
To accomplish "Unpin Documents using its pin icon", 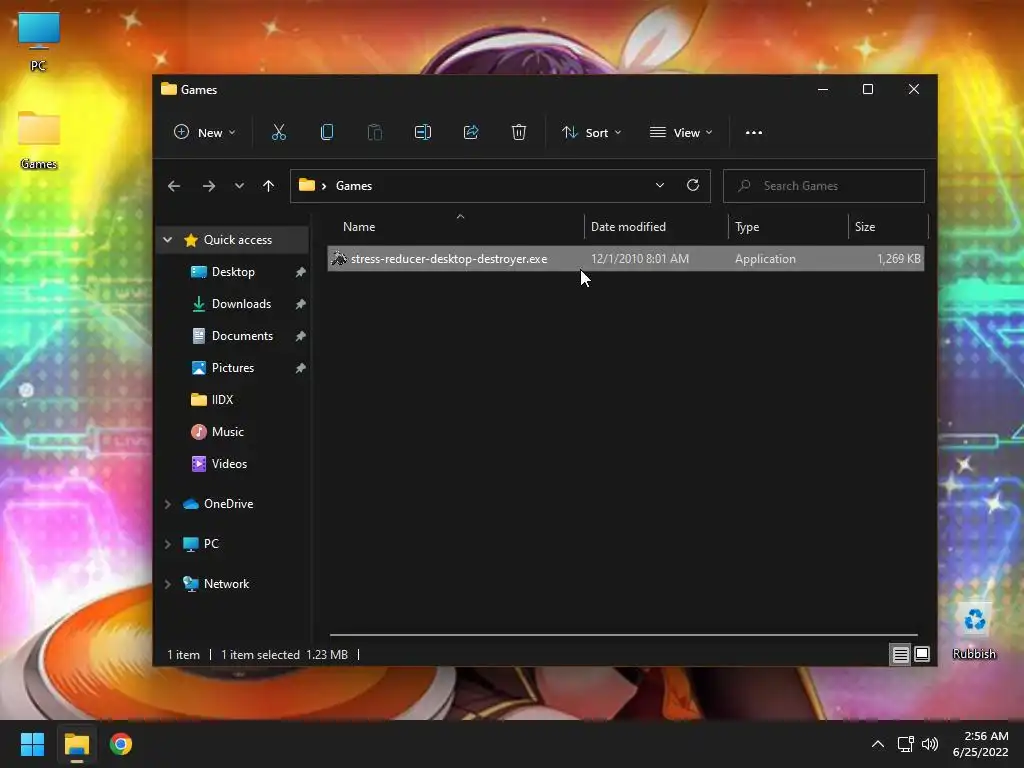I will [300, 336].
